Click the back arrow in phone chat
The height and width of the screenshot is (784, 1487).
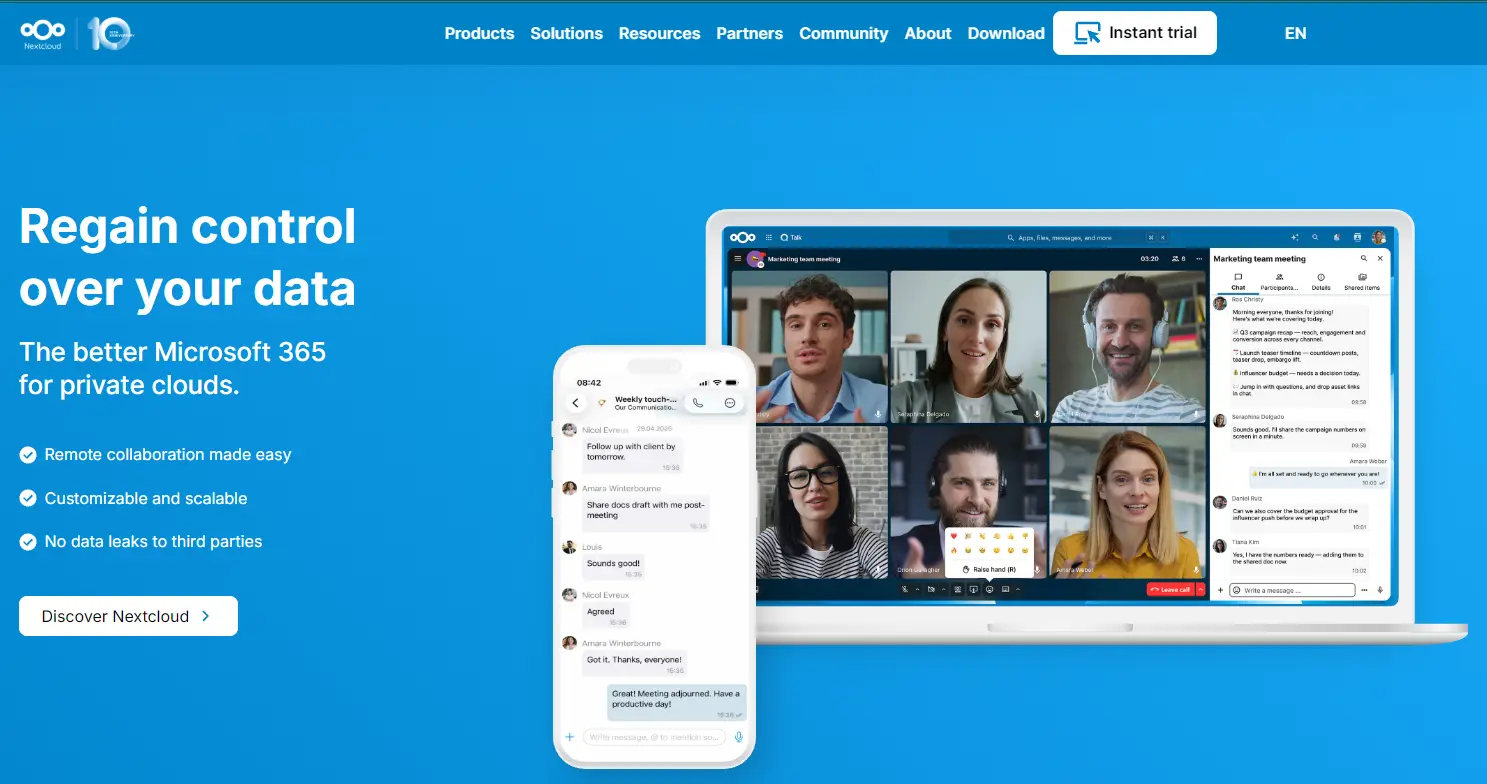(x=575, y=403)
